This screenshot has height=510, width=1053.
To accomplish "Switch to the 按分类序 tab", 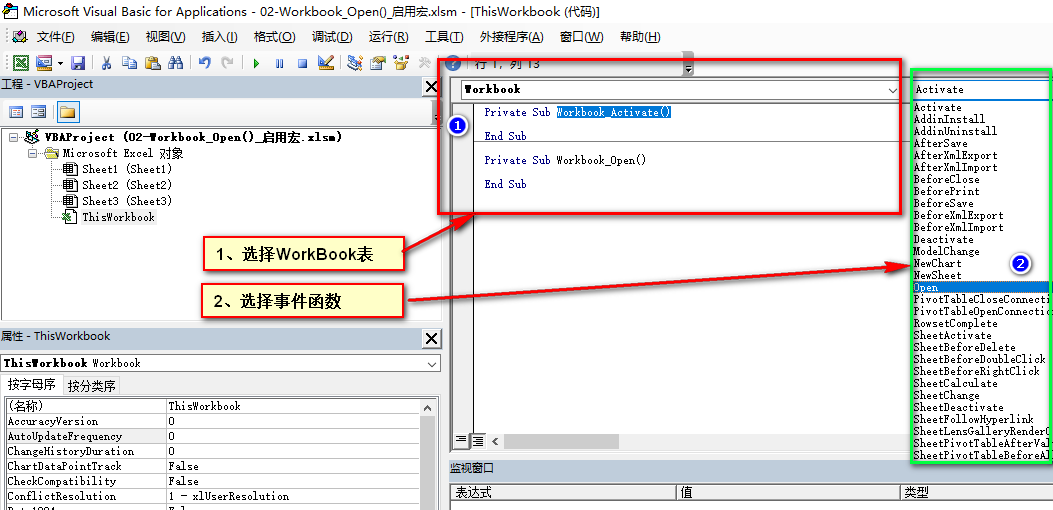I will [91, 385].
